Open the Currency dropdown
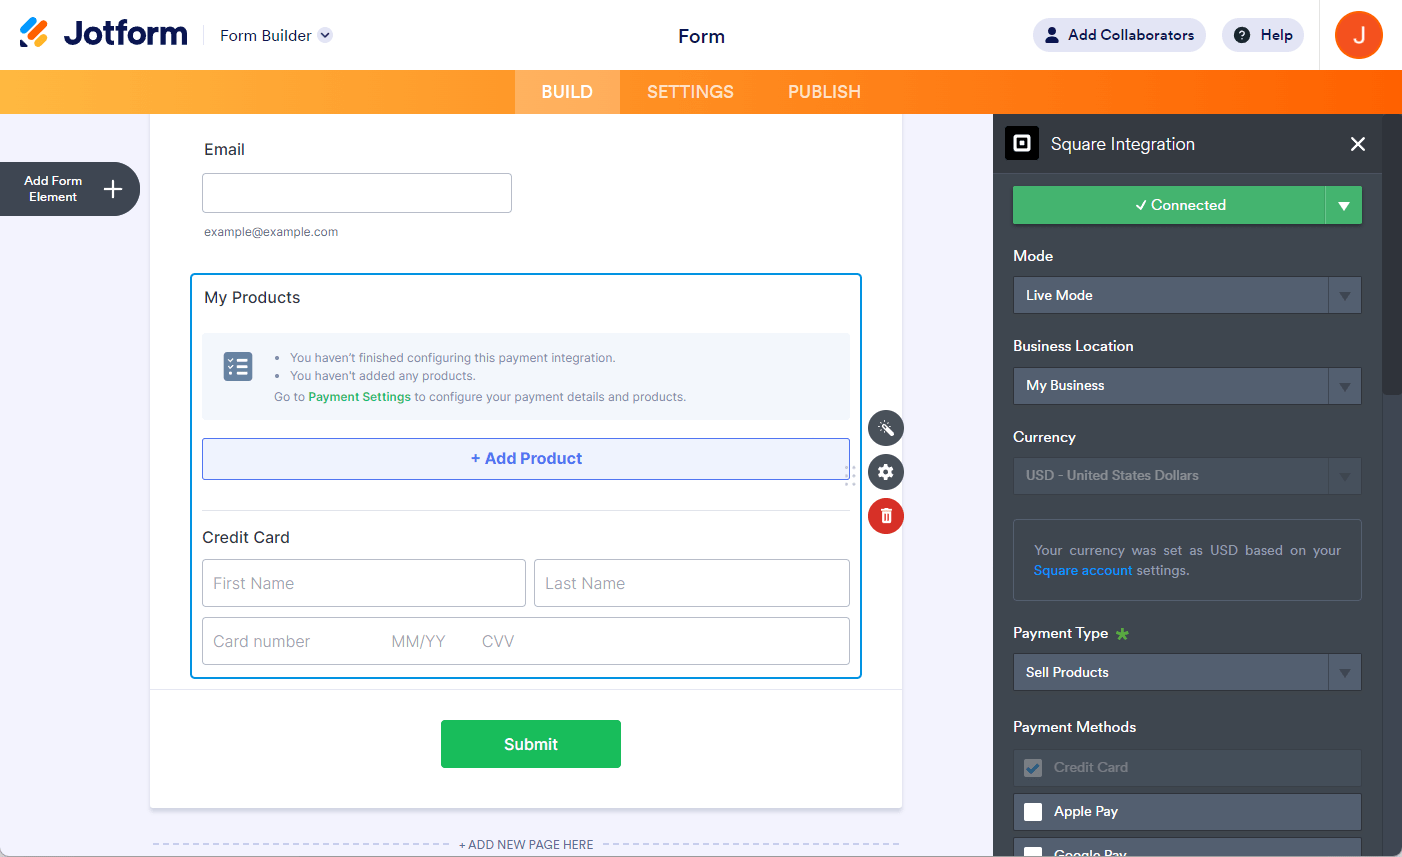The height and width of the screenshot is (857, 1402). click(x=1187, y=476)
